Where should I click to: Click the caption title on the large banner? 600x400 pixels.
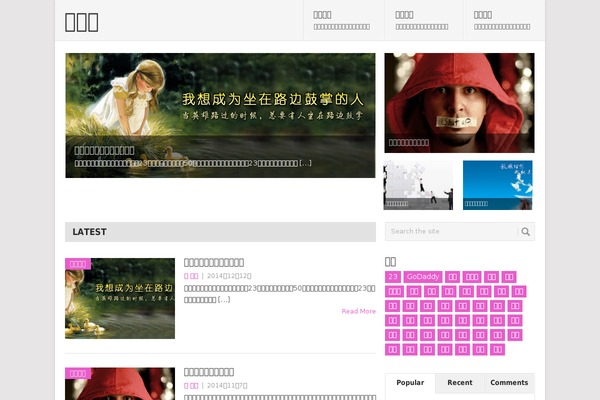[104, 150]
